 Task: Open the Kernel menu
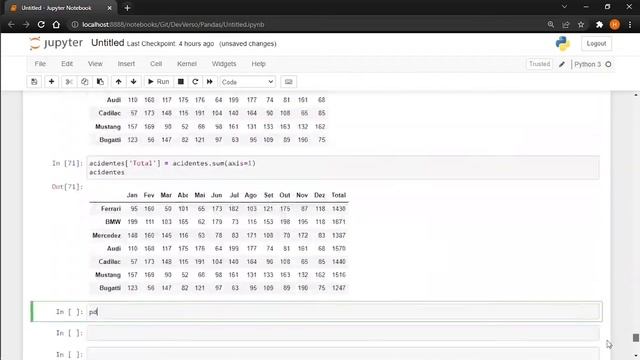pos(187,64)
